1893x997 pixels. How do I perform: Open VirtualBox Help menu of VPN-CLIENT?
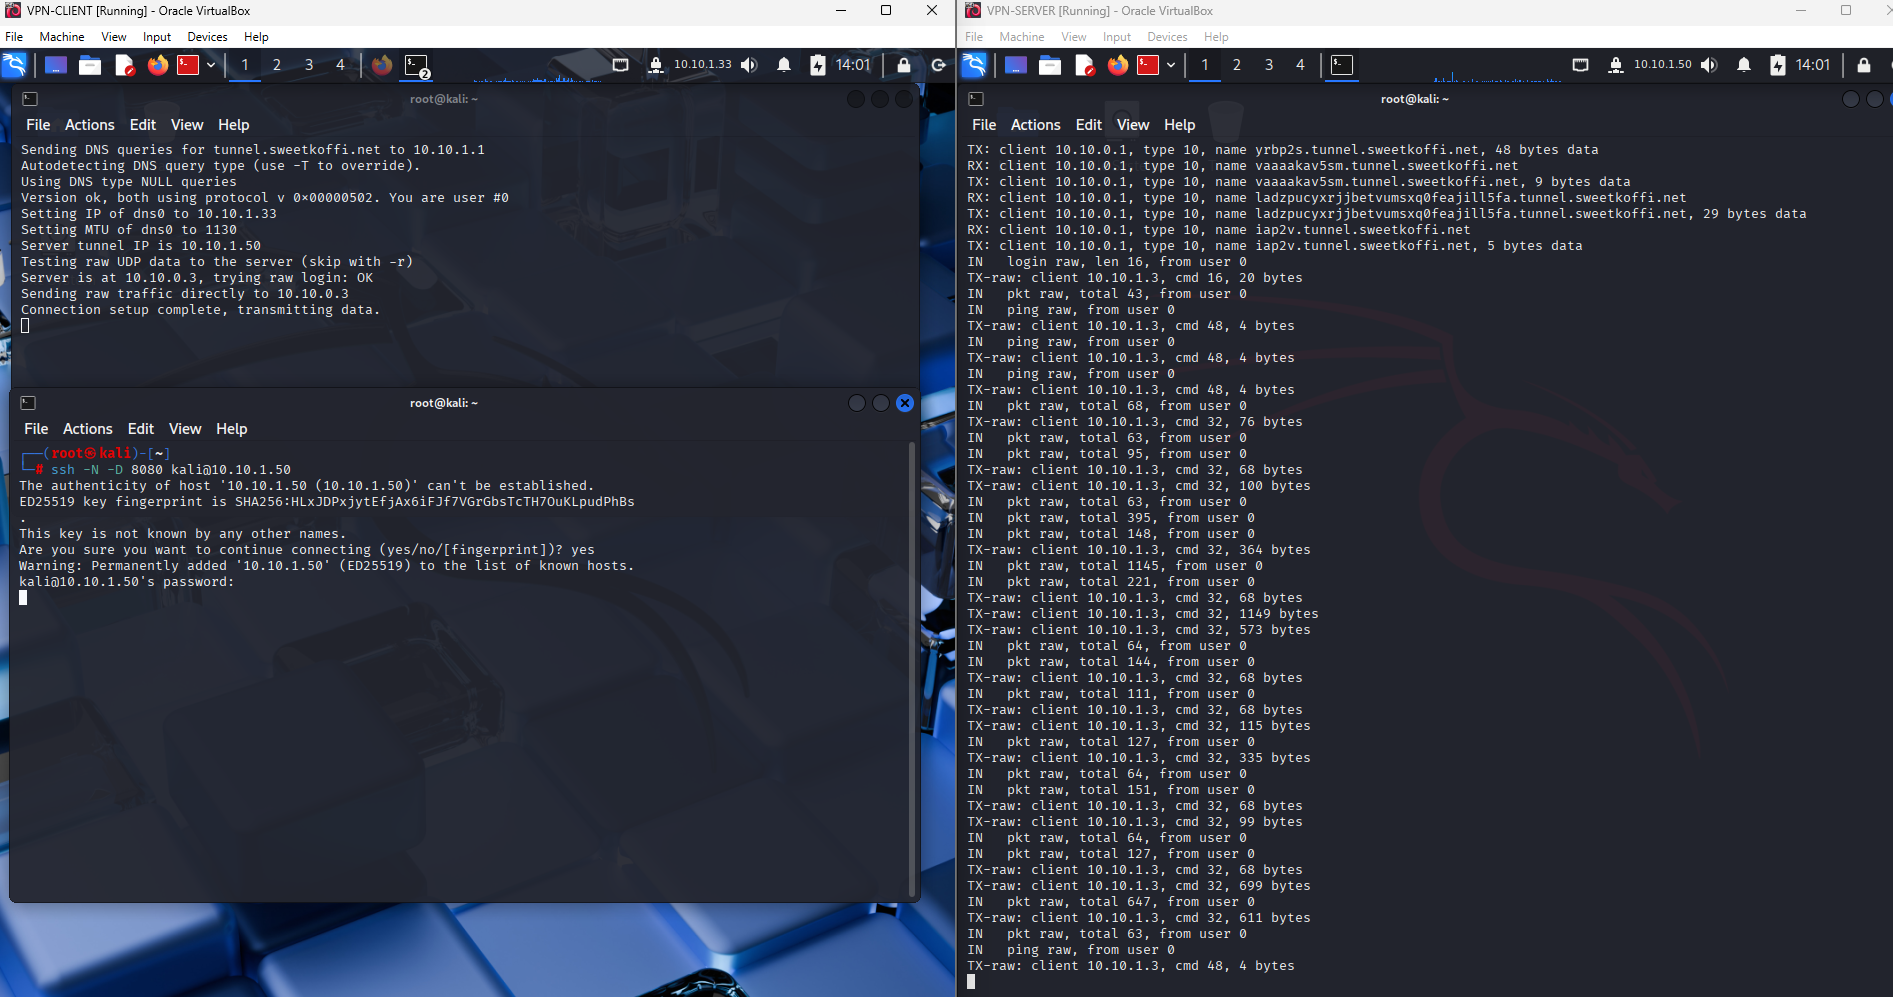(256, 37)
